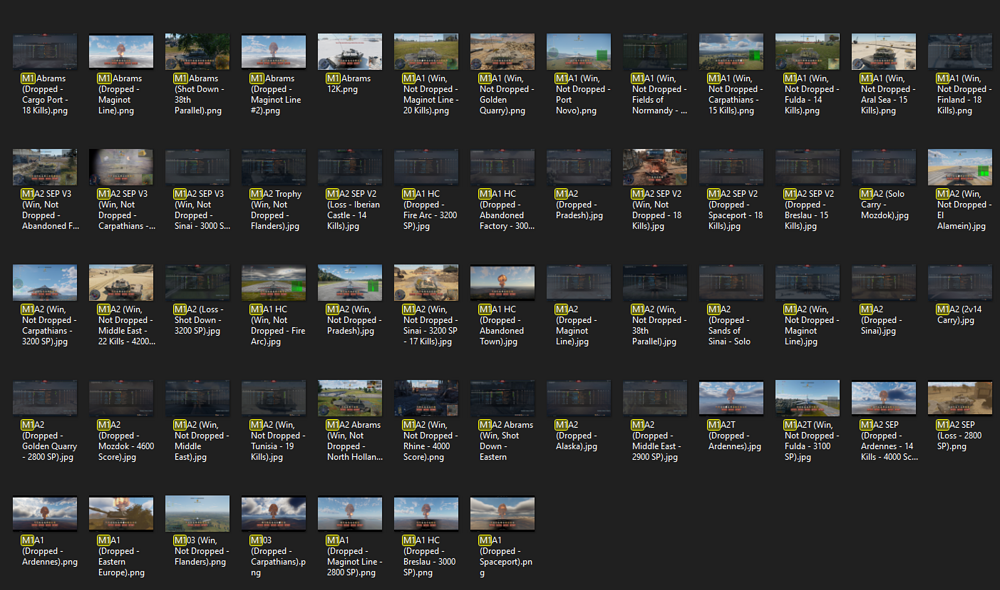Click M1A2 Abrams North Hollan... file name
The width and height of the screenshot is (1000, 590).
pyautogui.click(x=355, y=441)
